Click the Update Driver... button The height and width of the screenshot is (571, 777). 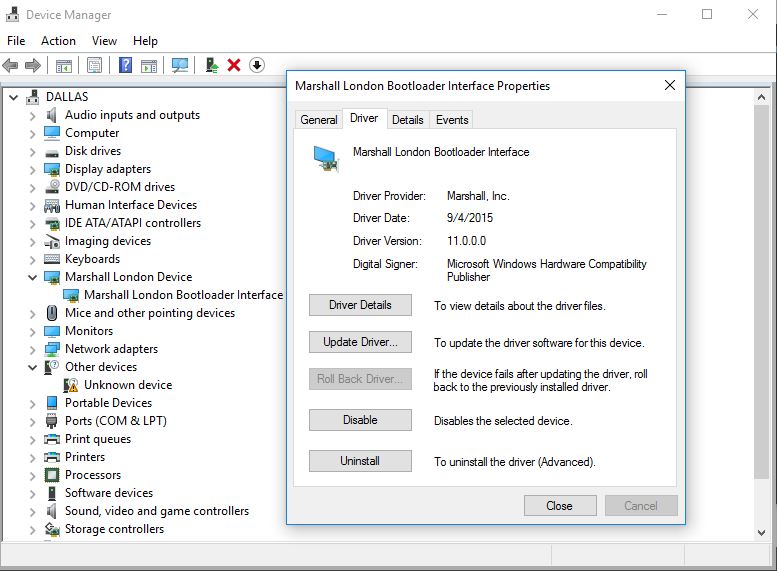click(360, 342)
